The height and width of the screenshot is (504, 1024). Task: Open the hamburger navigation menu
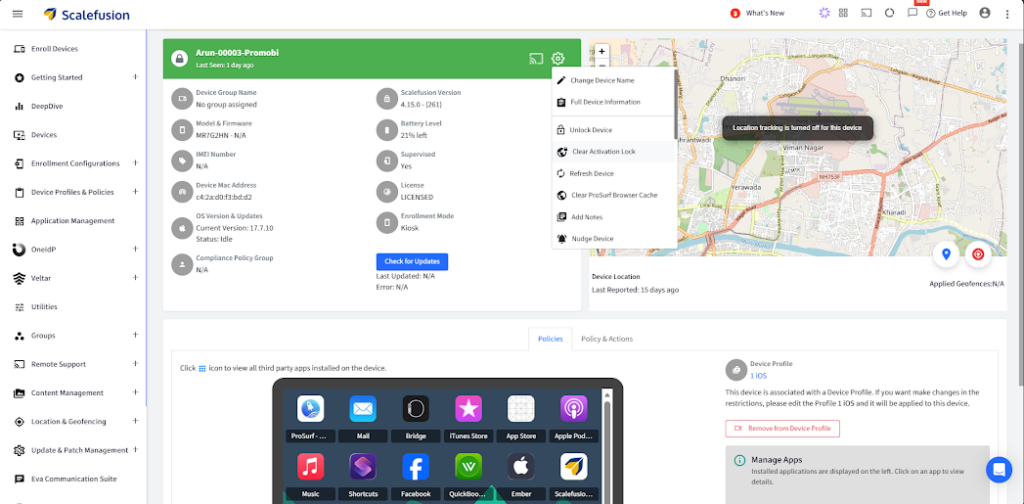click(x=18, y=14)
